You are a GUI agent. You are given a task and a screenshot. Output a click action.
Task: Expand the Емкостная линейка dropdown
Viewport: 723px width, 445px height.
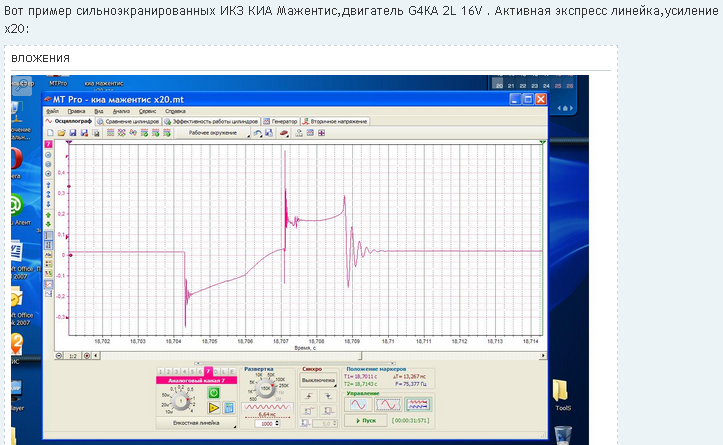[196, 423]
